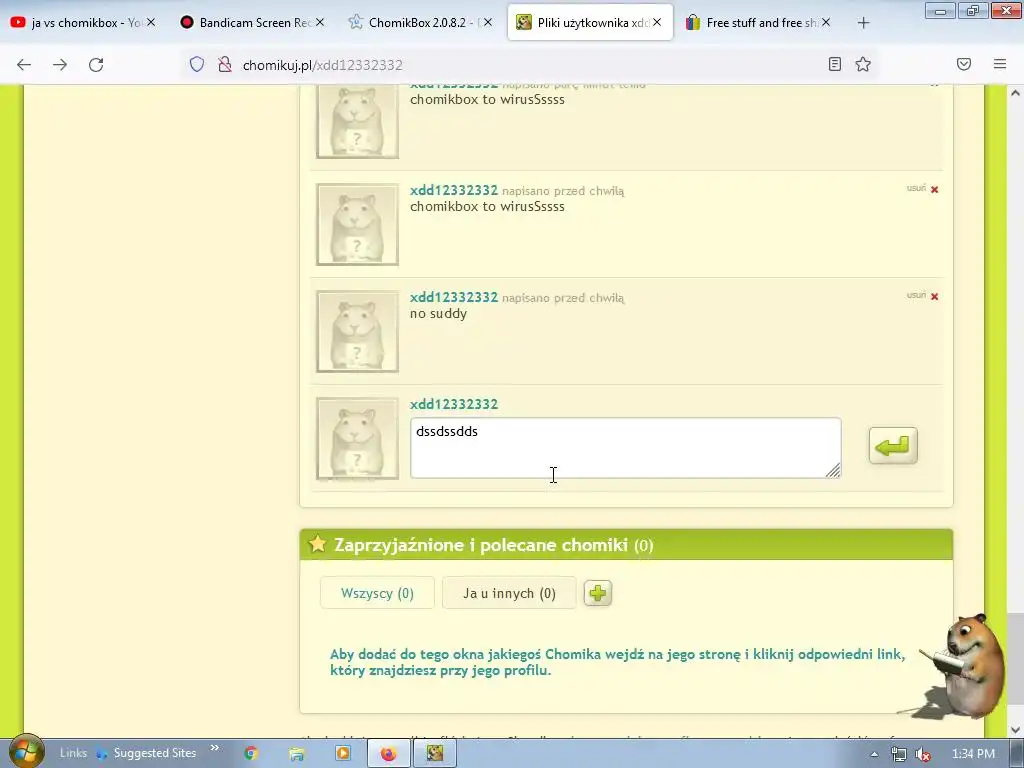Click the 'no suddy' comment text
1024x768 pixels.
click(x=438, y=313)
